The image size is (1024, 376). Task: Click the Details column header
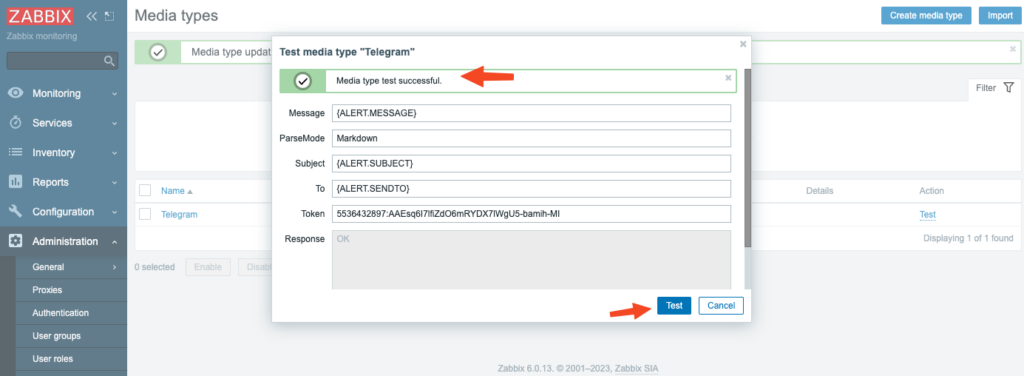[820, 191]
